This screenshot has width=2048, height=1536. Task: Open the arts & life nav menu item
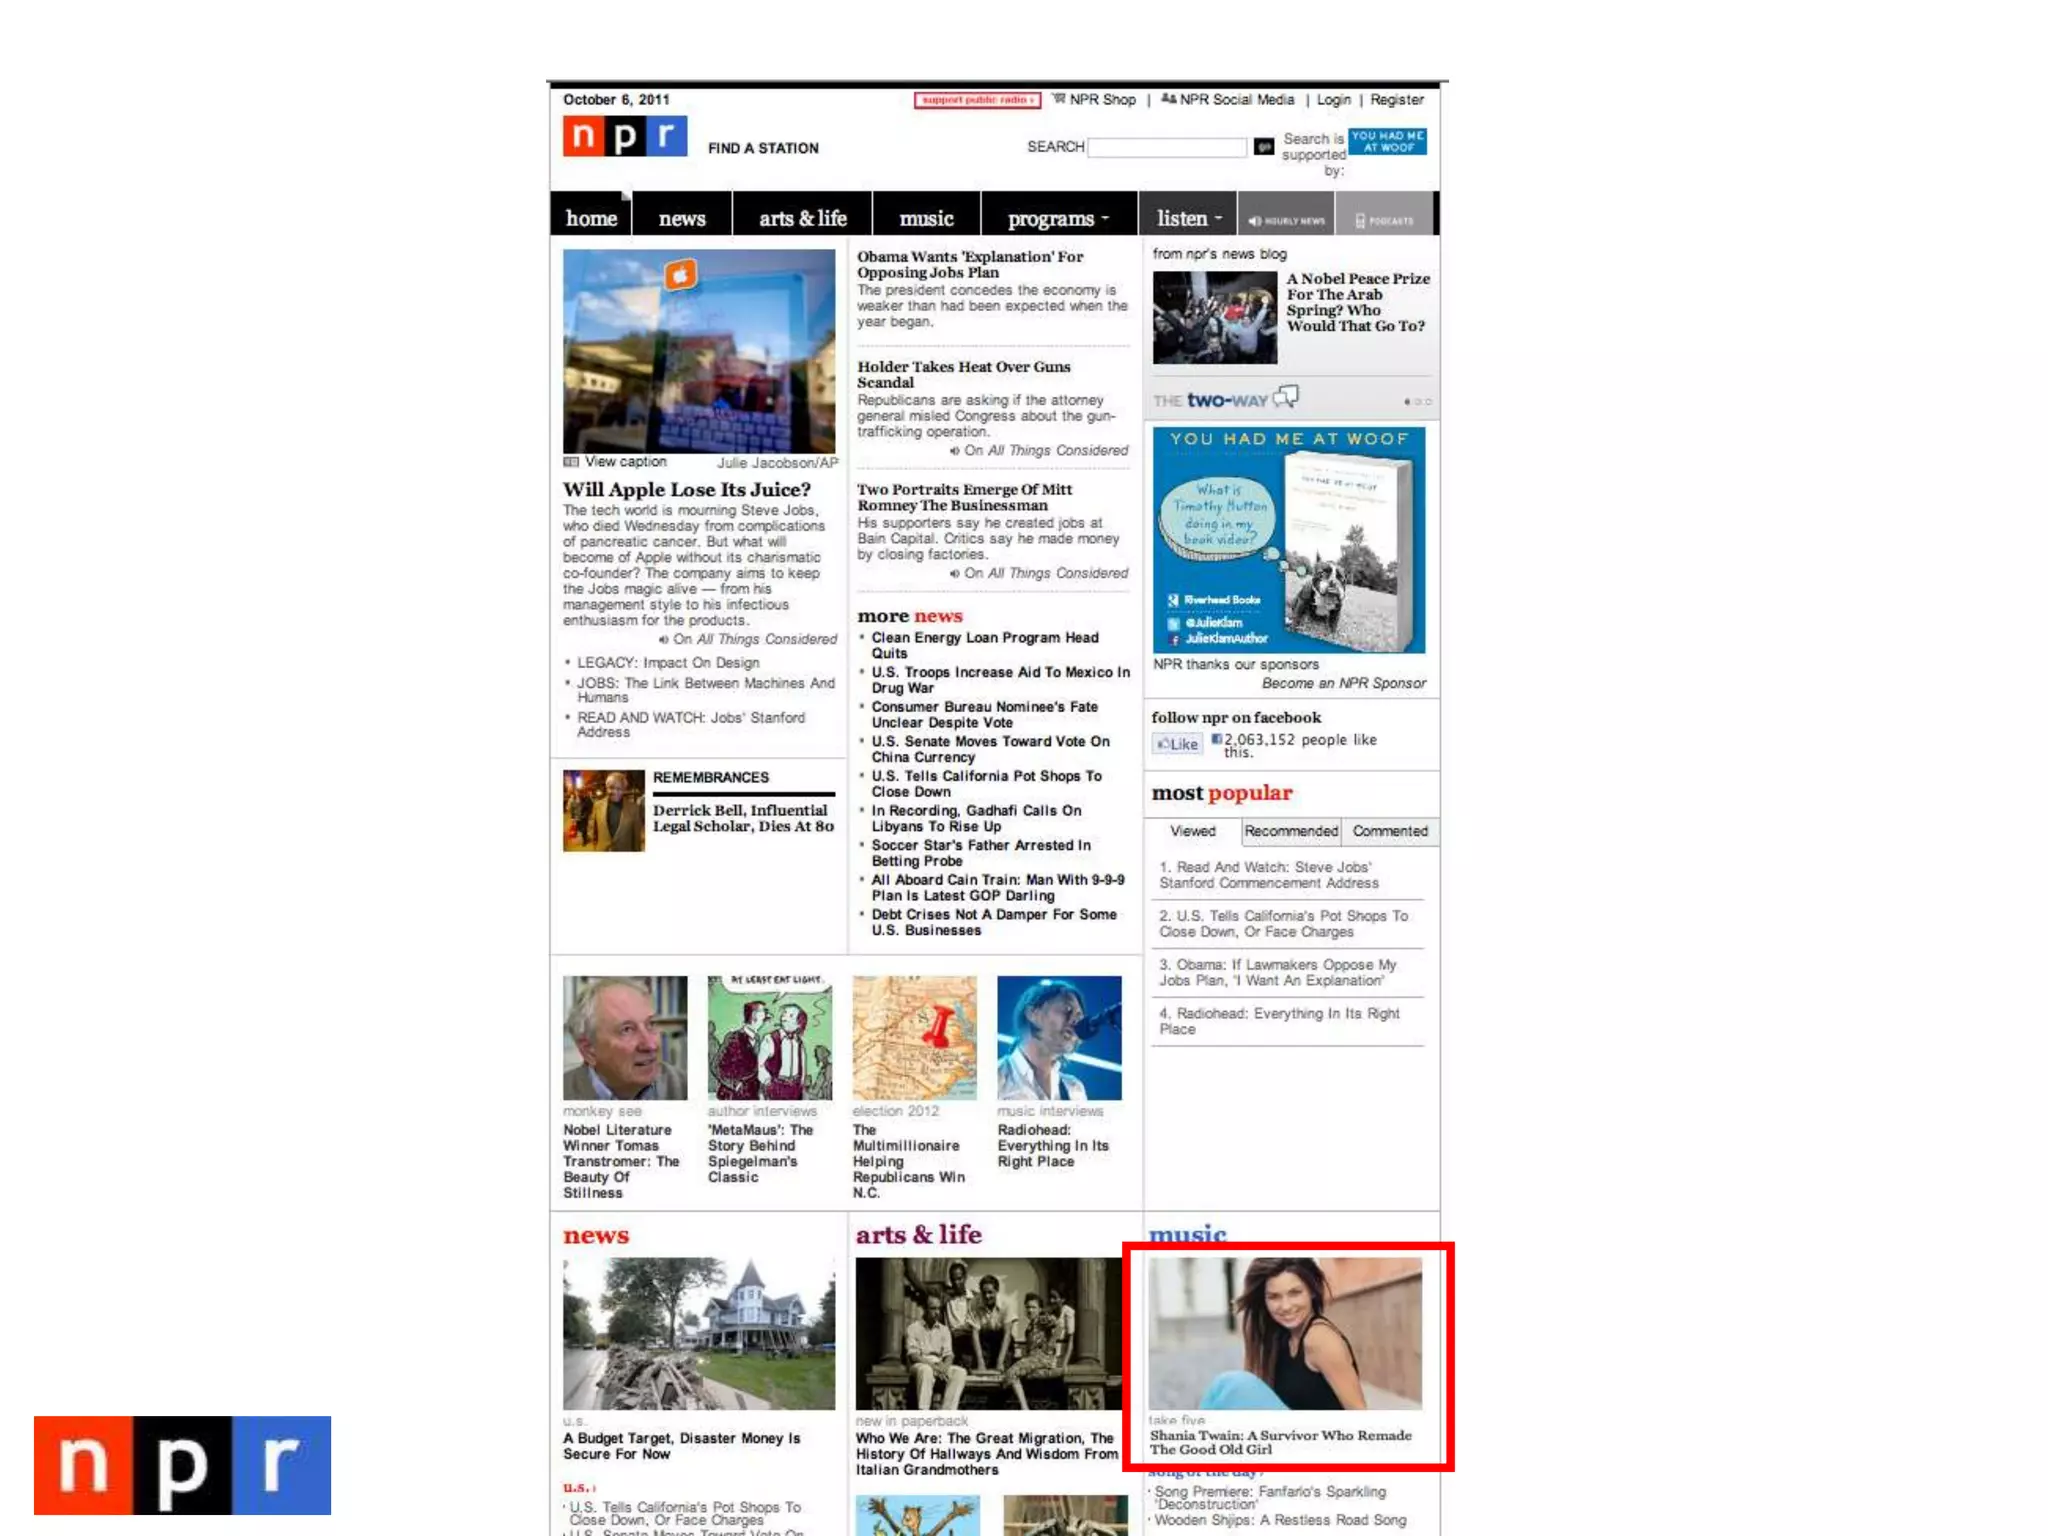pos(802,218)
